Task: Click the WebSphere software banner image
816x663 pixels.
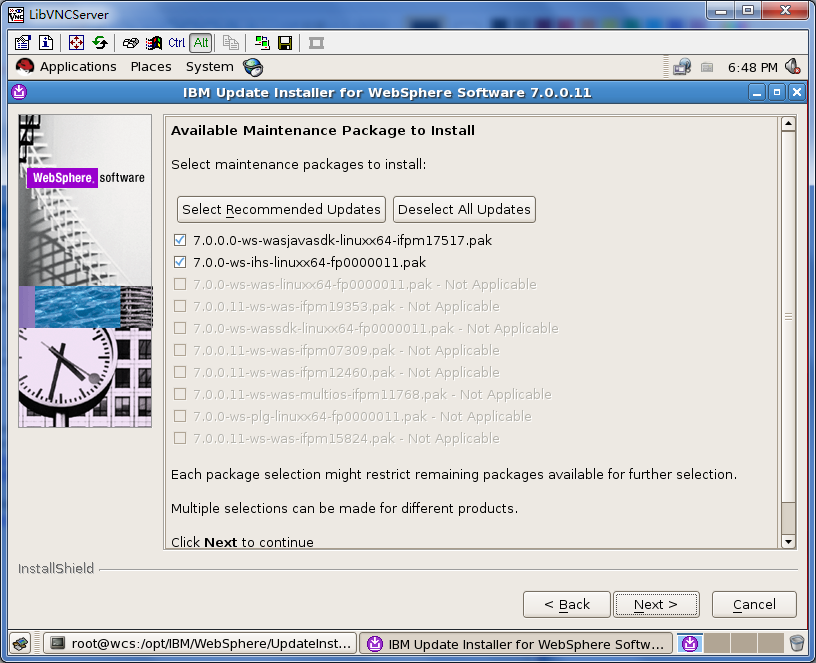Action: [85, 271]
